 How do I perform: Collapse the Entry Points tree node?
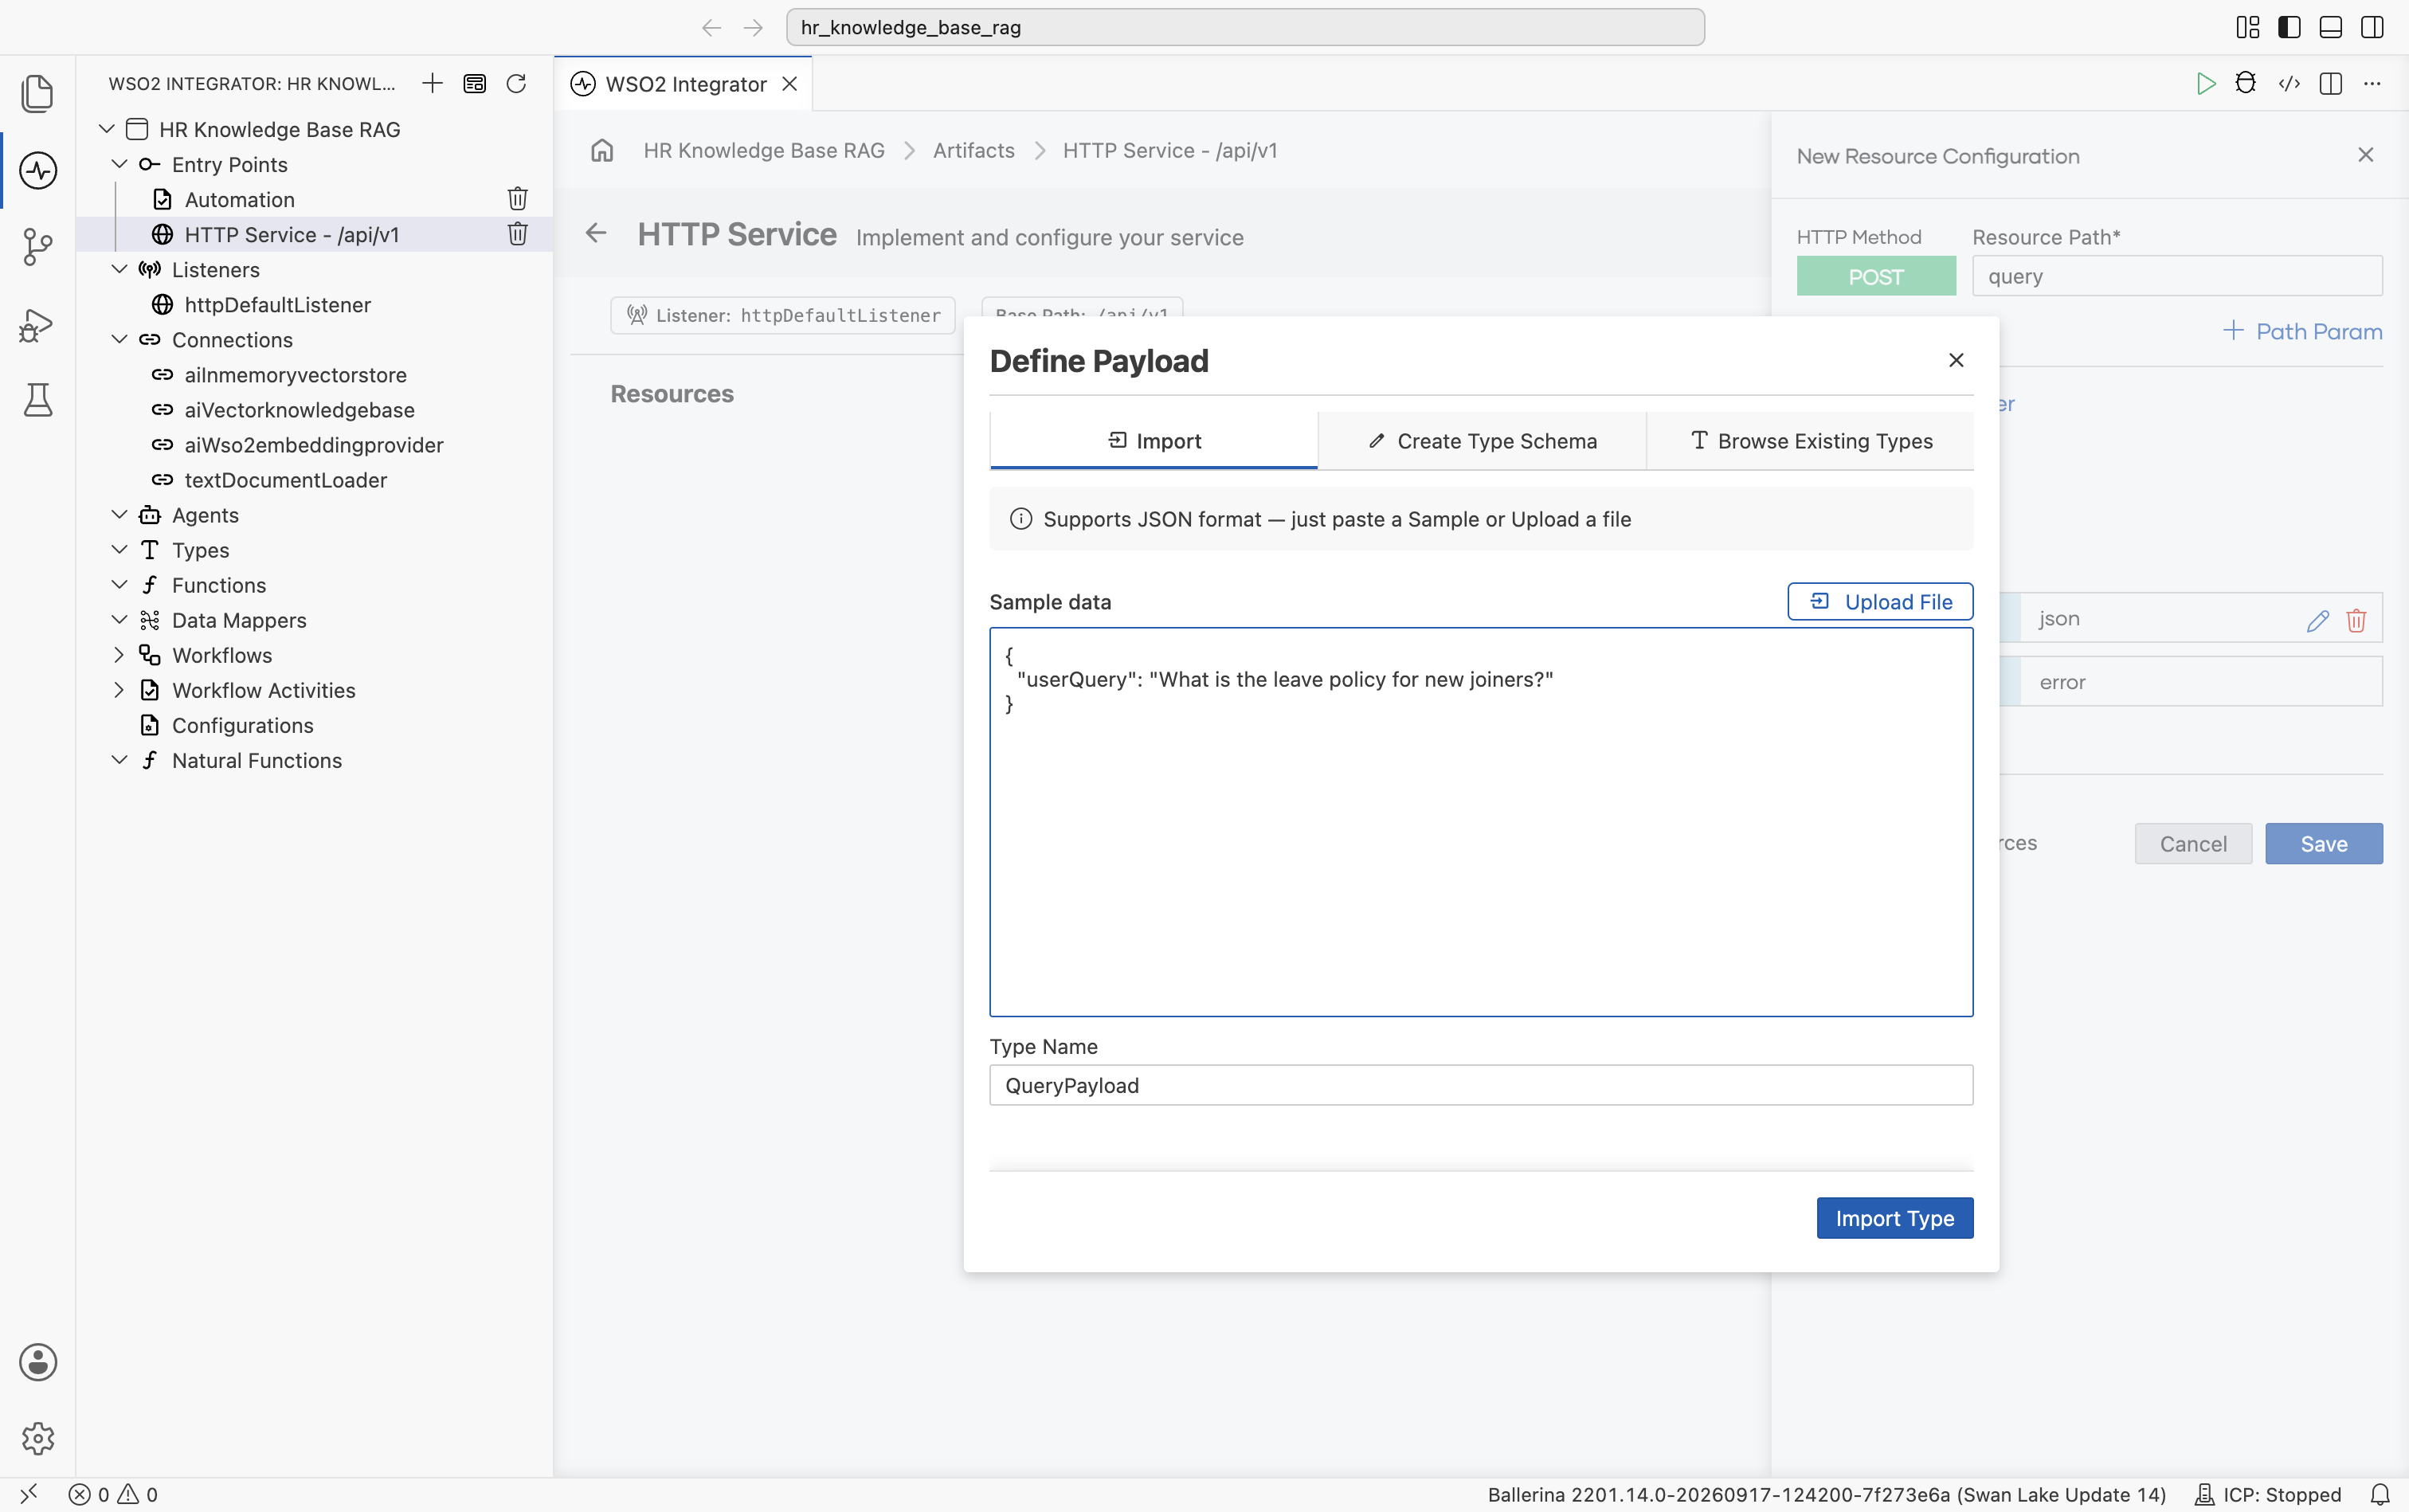119,164
